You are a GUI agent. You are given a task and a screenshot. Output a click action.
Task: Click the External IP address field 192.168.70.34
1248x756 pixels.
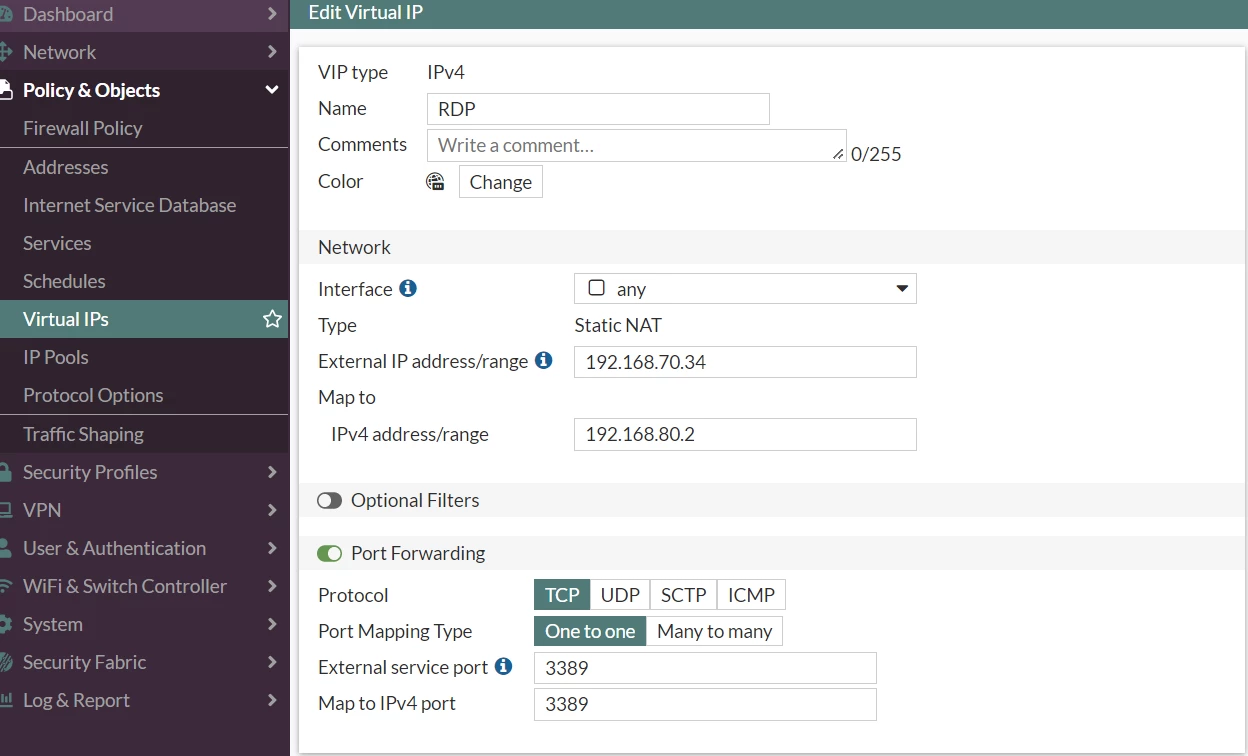coord(745,362)
